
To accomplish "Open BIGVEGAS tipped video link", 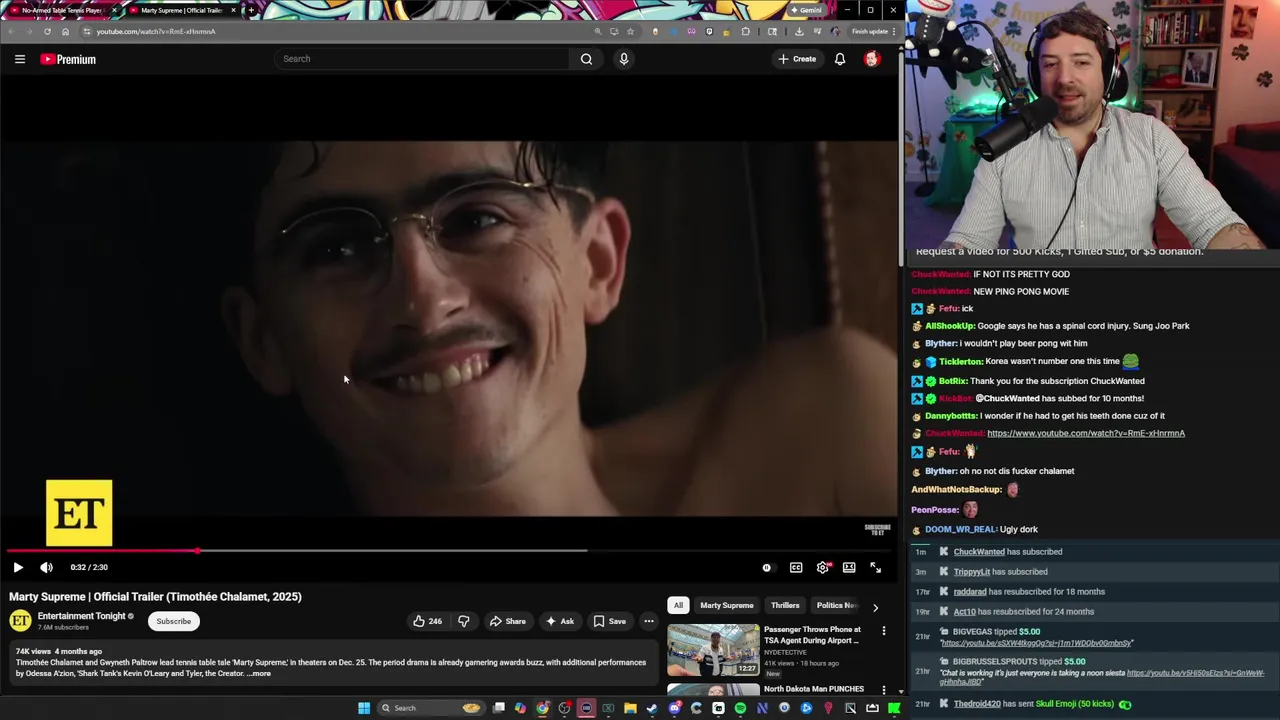I will (1036, 643).
